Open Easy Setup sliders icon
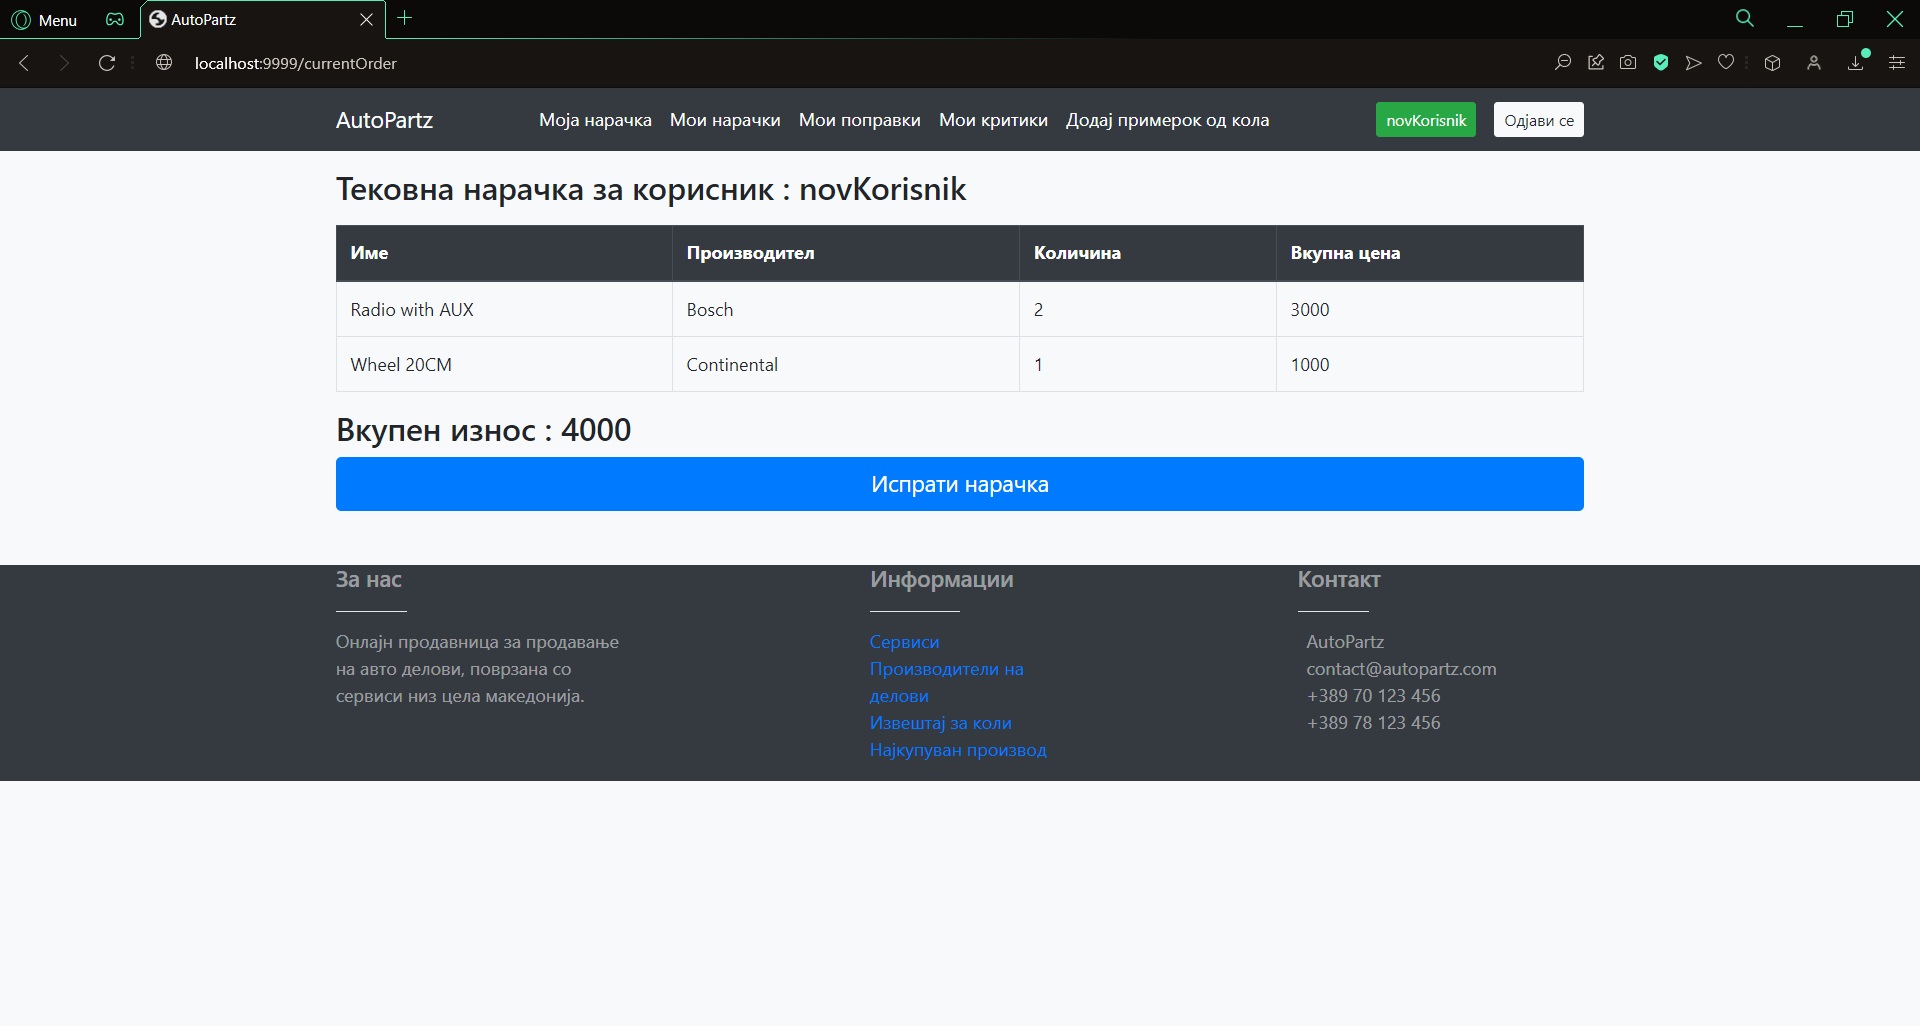 (x=1896, y=63)
